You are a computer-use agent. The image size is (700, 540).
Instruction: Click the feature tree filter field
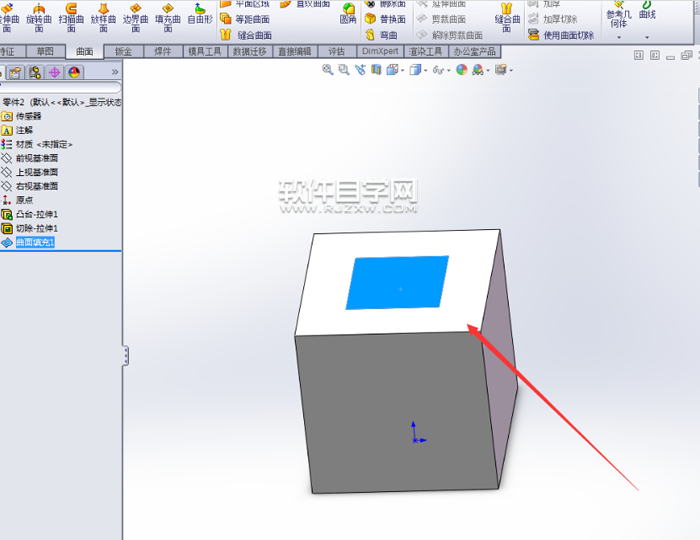60,87
